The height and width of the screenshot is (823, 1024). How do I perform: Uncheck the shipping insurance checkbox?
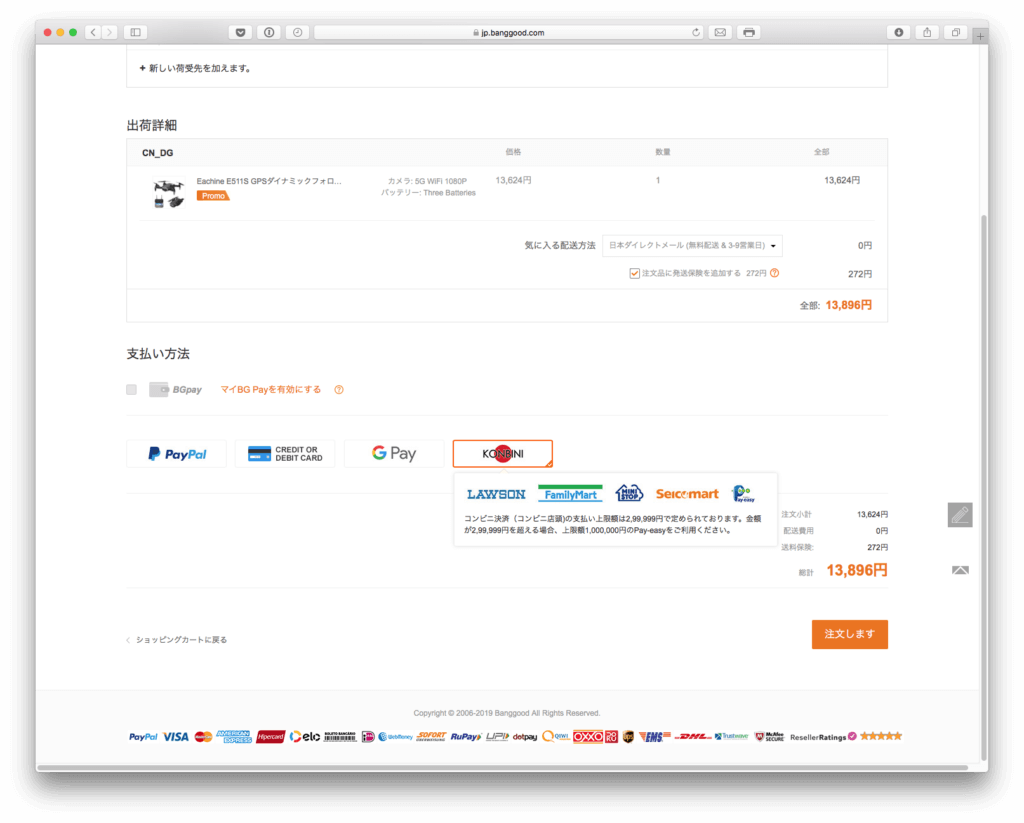tap(634, 273)
